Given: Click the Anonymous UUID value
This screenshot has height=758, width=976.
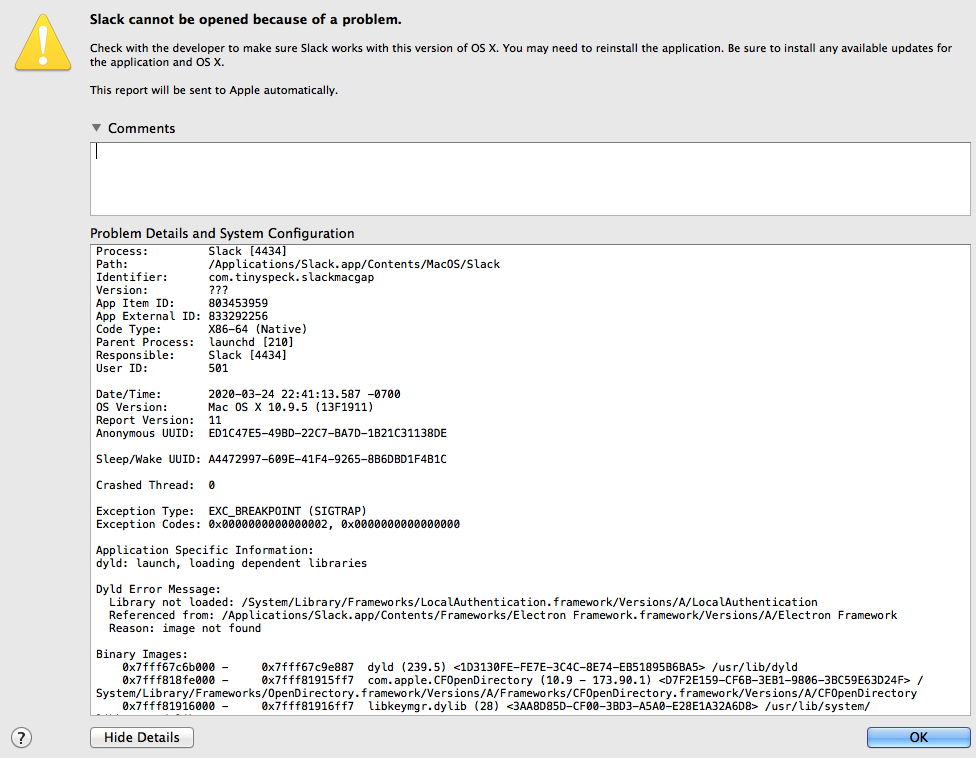Looking at the screenshot, I should click(x=327, y=433).
